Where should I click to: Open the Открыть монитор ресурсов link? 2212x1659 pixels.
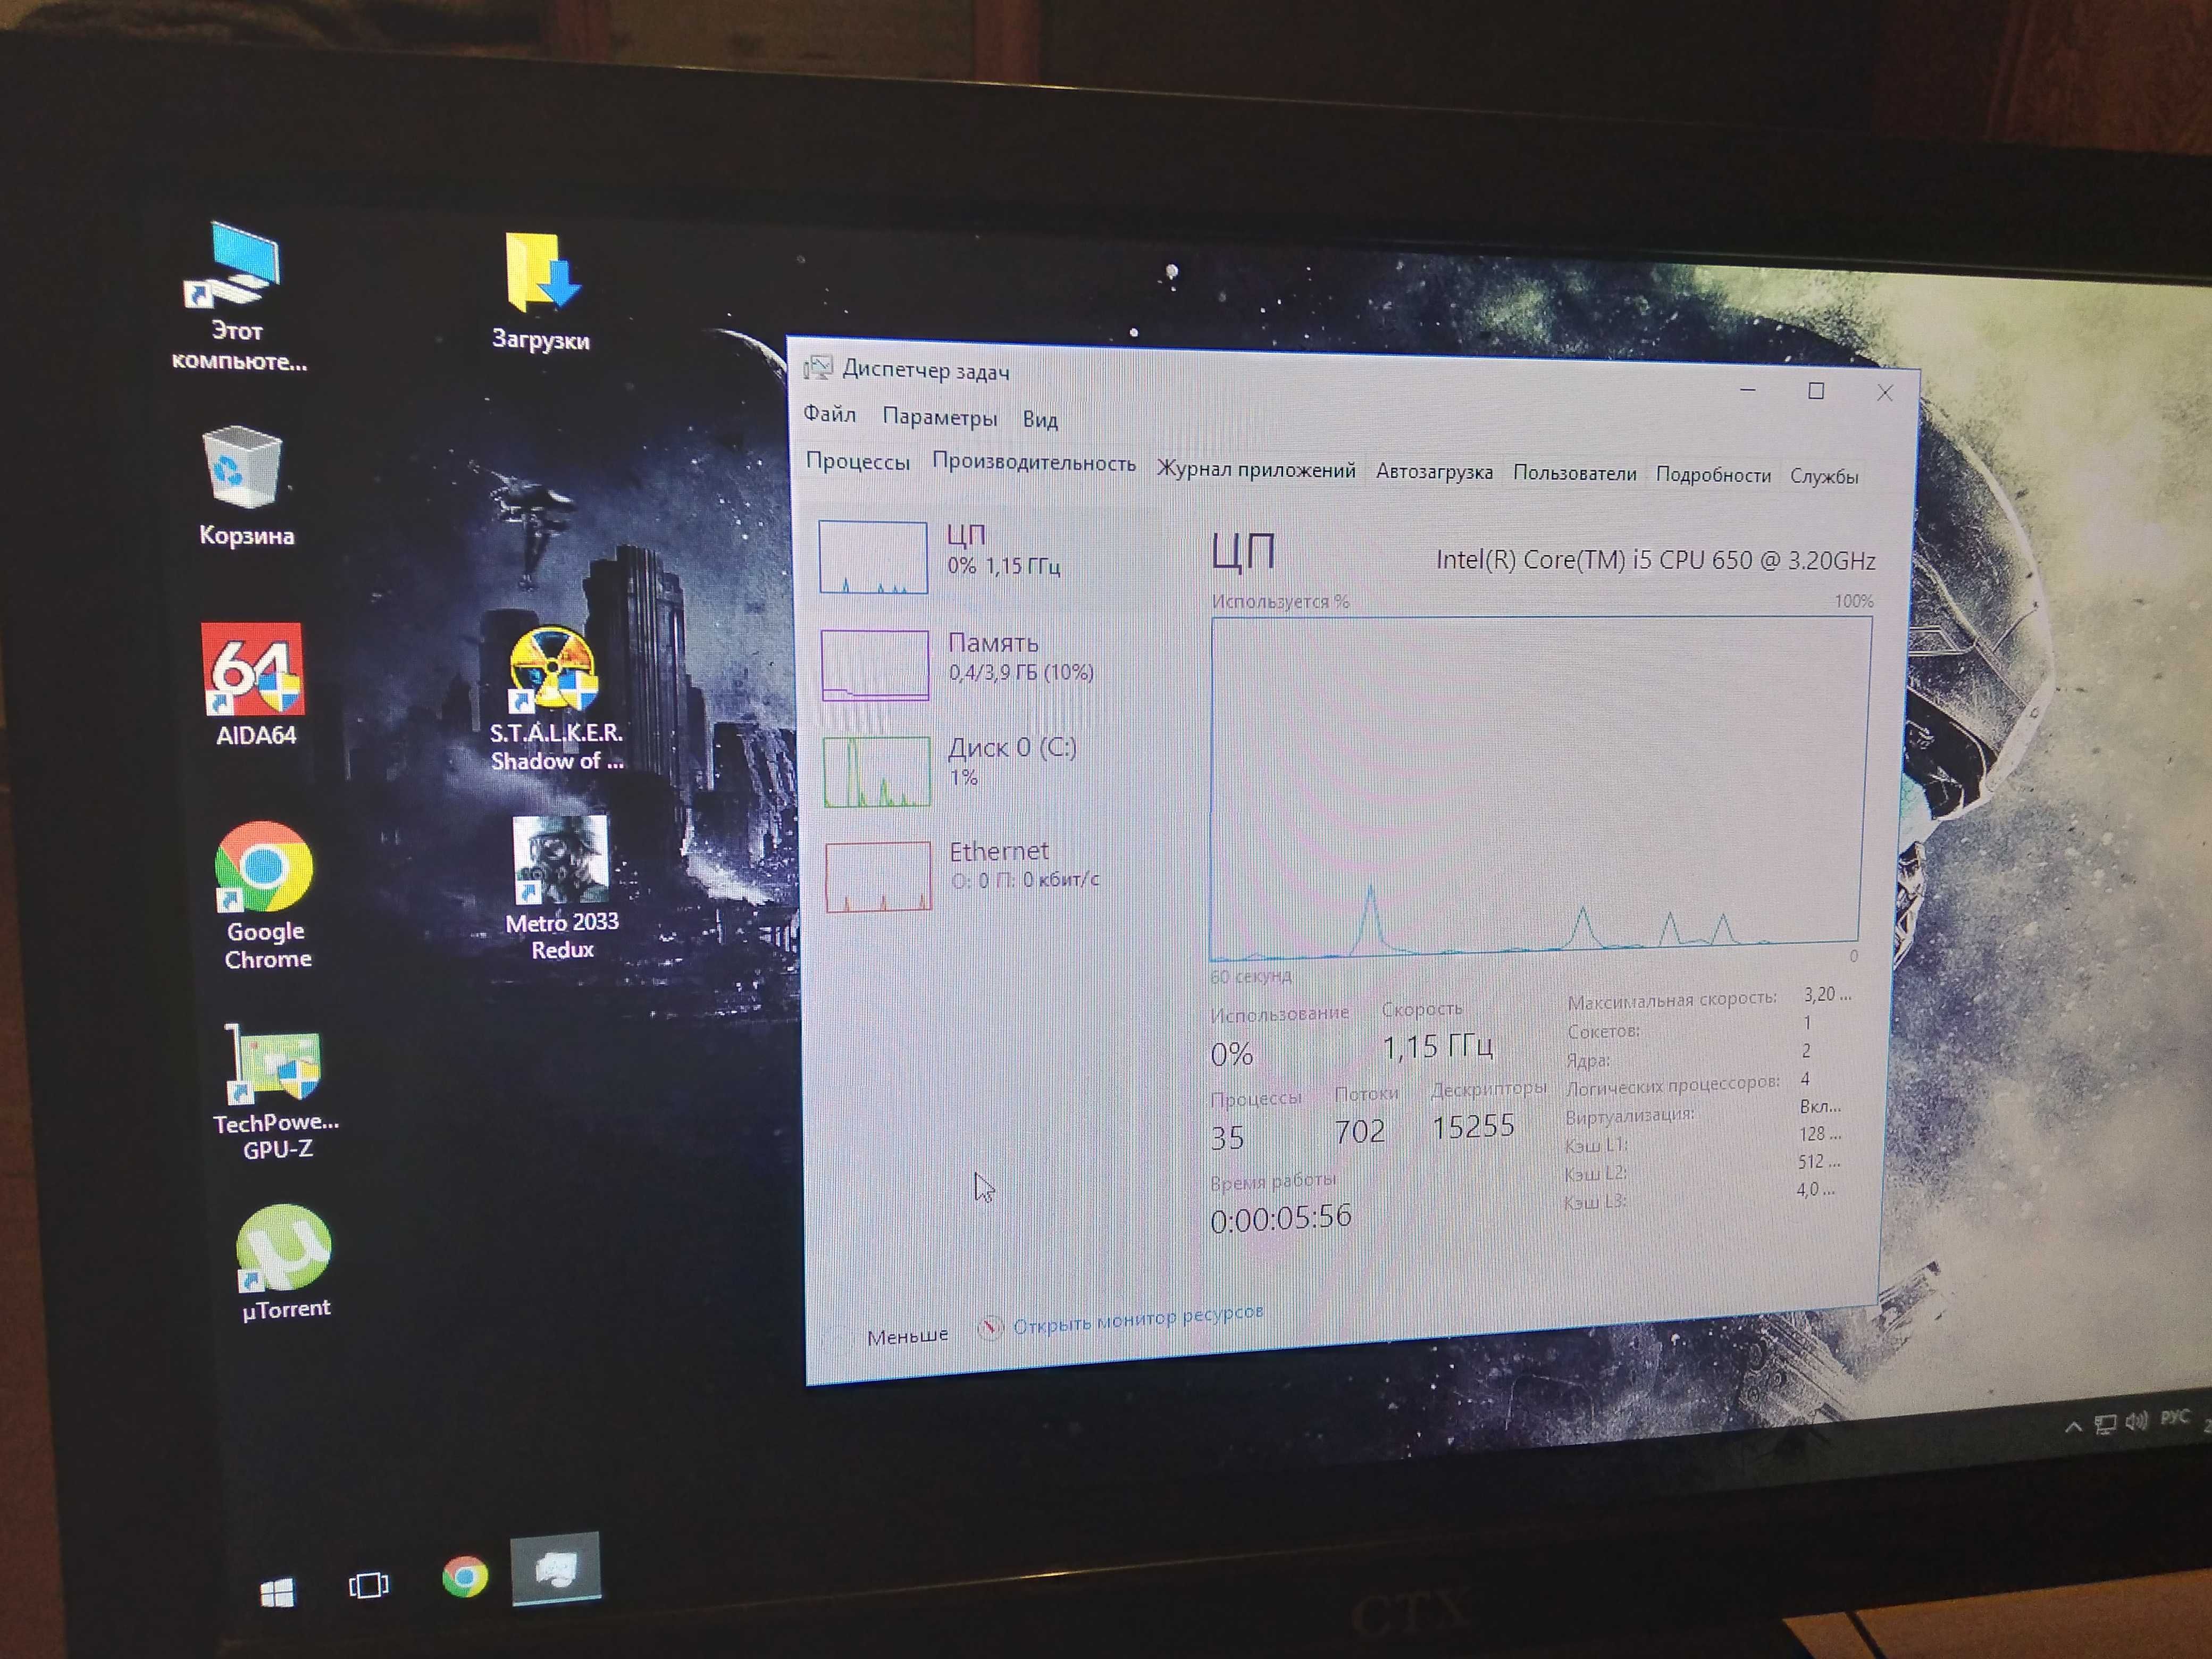pos(1138,1319)
